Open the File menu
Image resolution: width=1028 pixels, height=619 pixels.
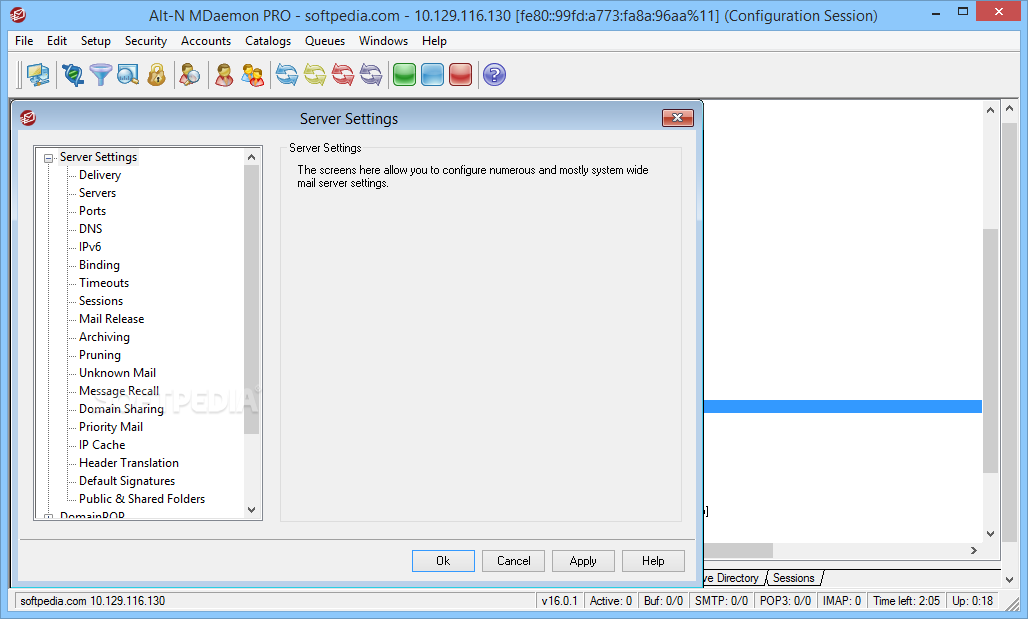click(x=24, y=41)
